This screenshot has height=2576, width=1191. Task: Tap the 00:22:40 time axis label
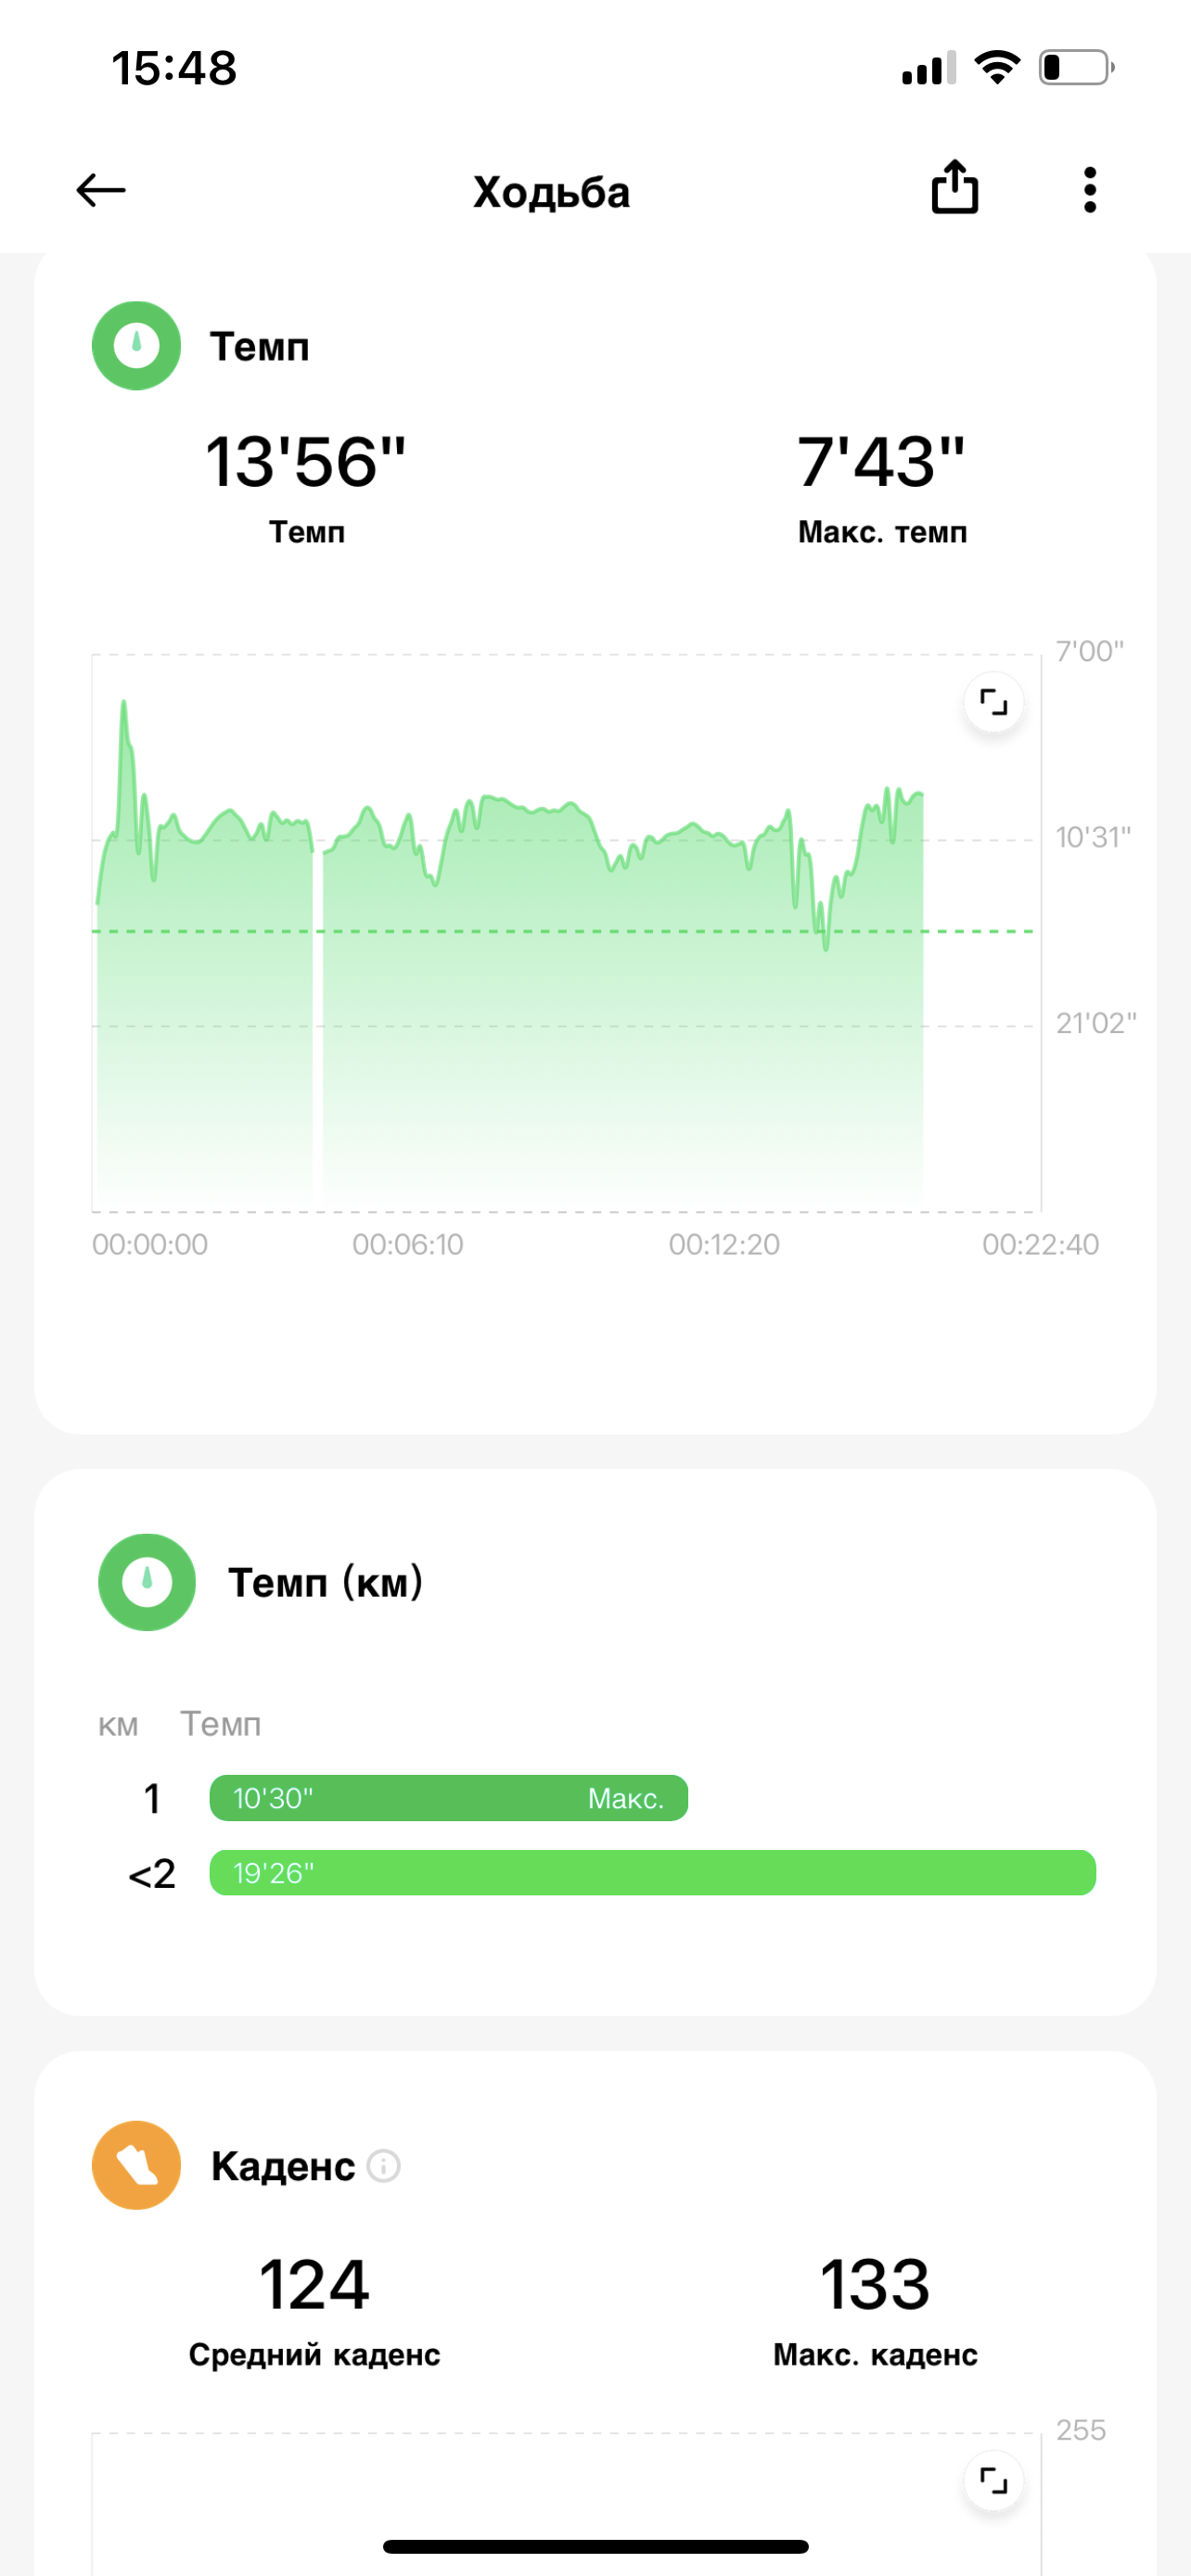[1040, 1244]
